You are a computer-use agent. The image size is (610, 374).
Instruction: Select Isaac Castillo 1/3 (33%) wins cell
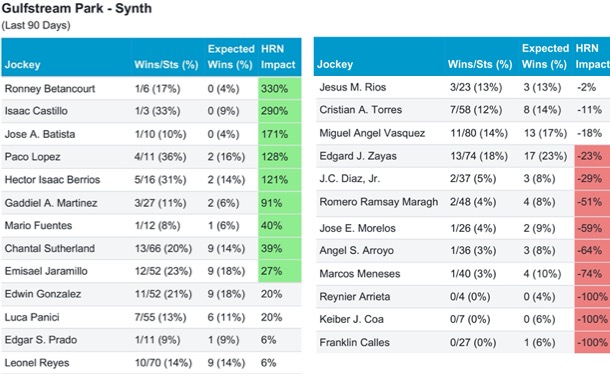[x=157, y=111]
